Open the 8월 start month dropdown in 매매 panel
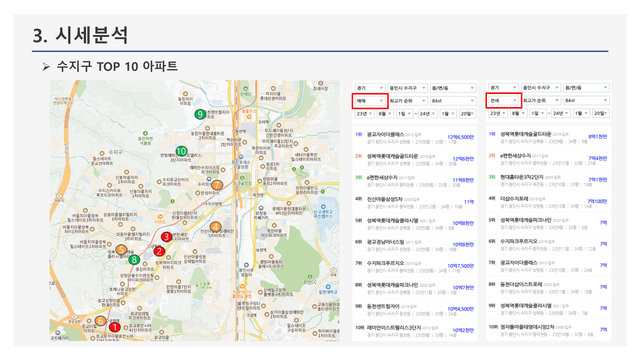Viewport: 640px width, 360px height. [x=385, y=113]
